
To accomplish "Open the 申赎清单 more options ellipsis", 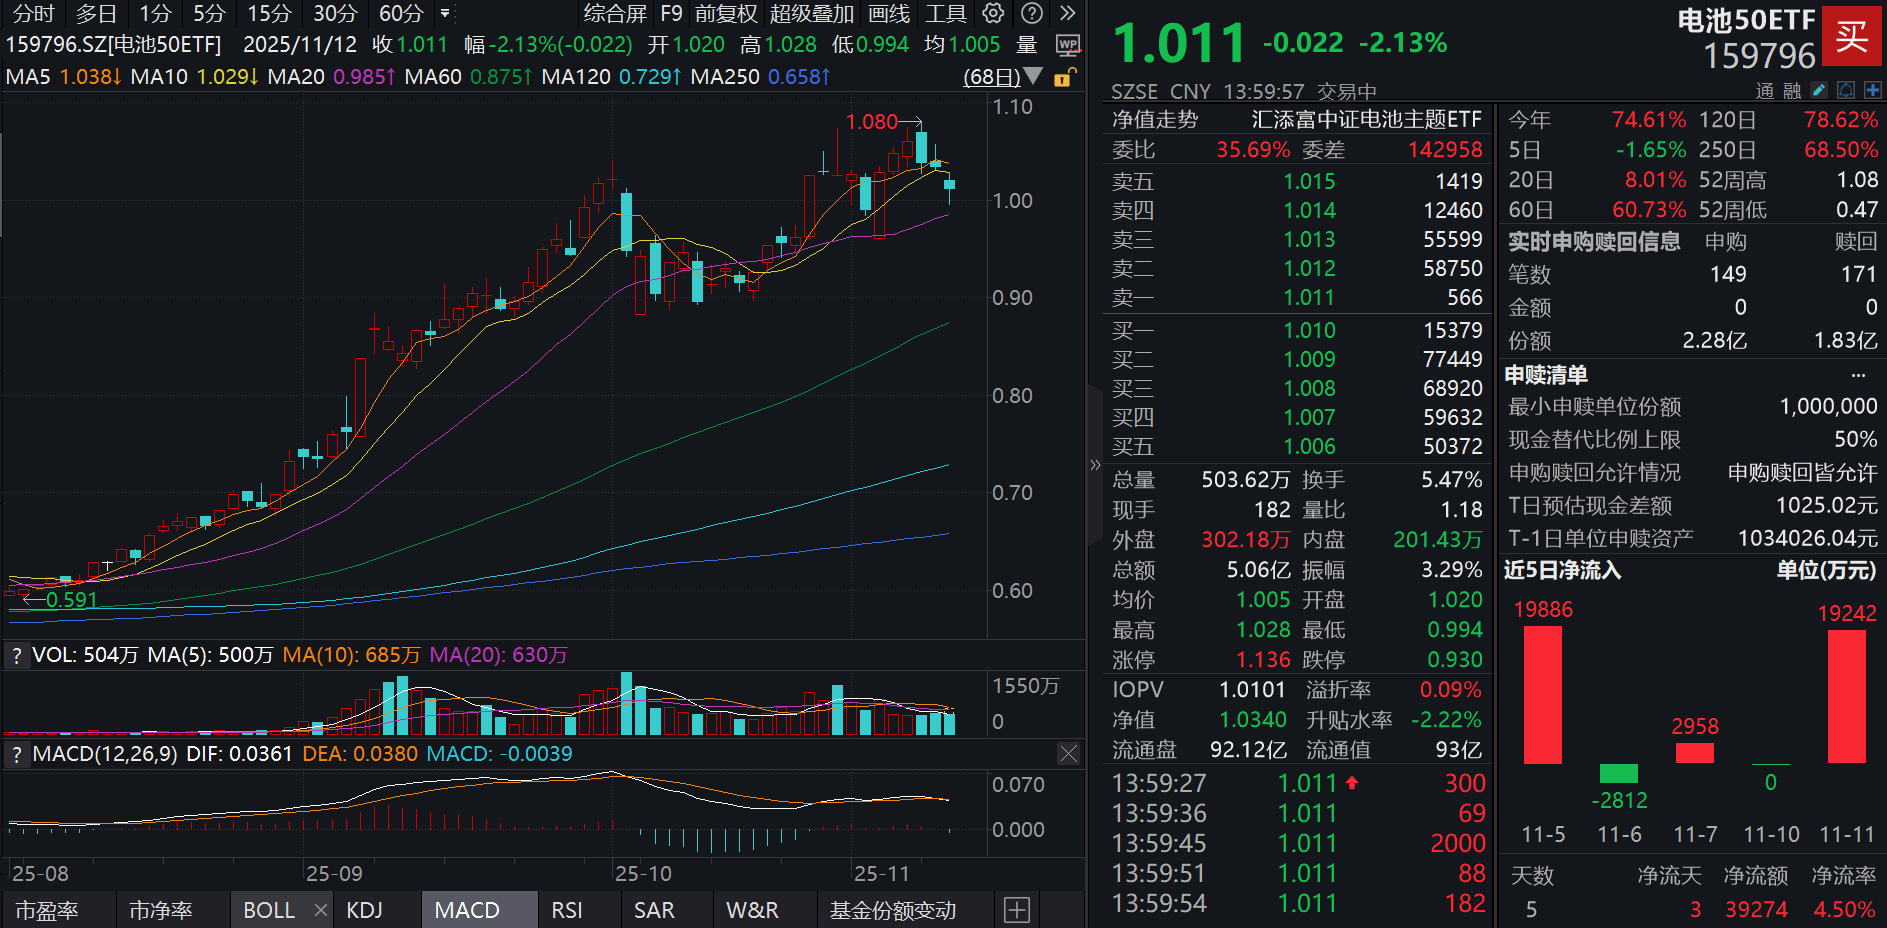I will (x=1858, y=375).
